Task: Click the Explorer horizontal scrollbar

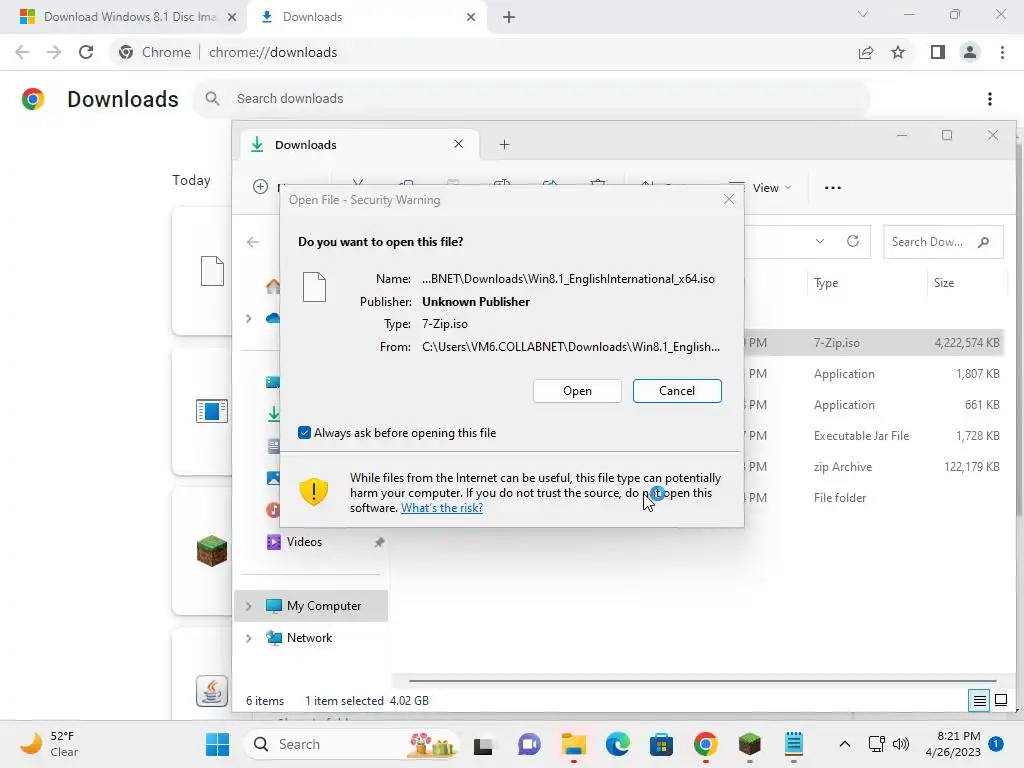Action: (703, 680)
